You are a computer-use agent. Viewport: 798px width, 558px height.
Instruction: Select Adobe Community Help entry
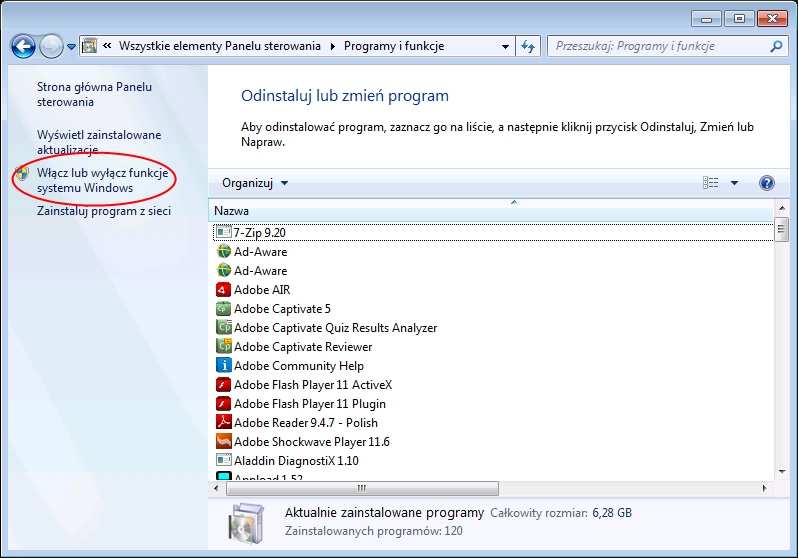tap(299, 366)
